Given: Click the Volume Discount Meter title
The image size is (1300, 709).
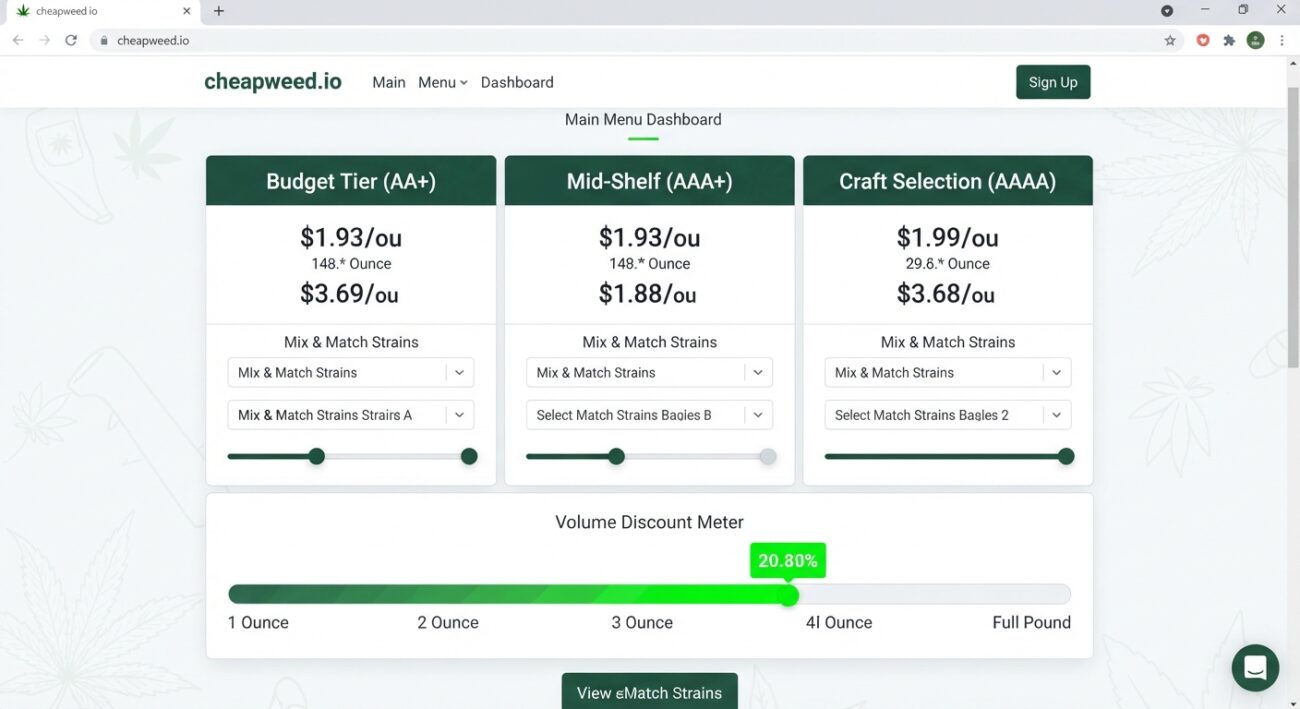Looking at the screenshot, I should 649,522.
